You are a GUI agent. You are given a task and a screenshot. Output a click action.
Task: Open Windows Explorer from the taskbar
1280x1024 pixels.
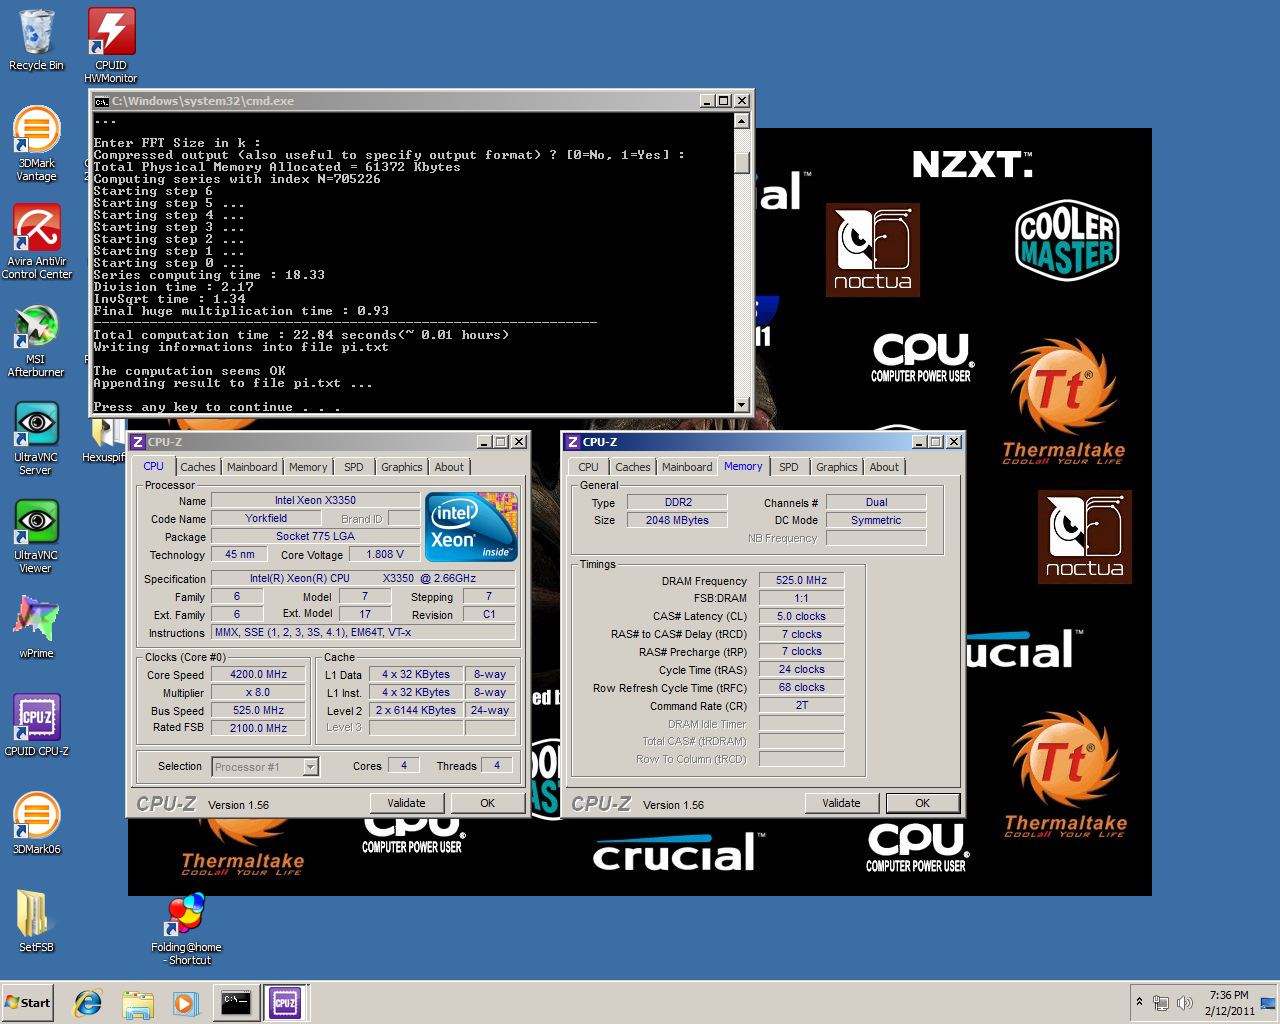137,1003
